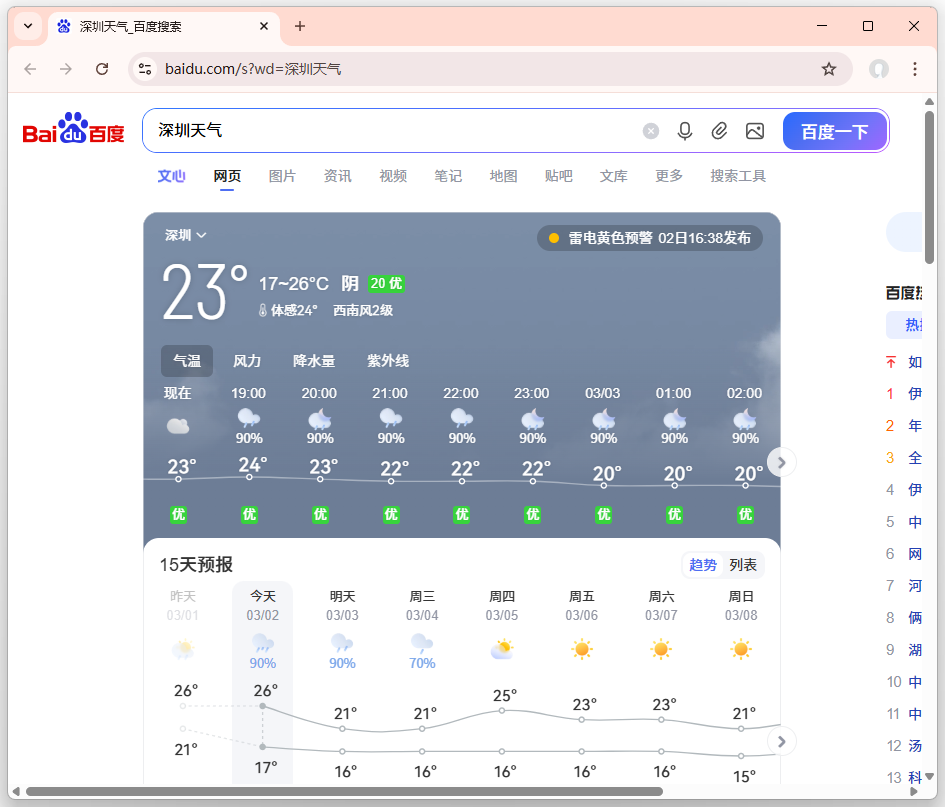945x807 pixels.
Task: Bookmark the page with the star icon
Action: click(828, 69)
